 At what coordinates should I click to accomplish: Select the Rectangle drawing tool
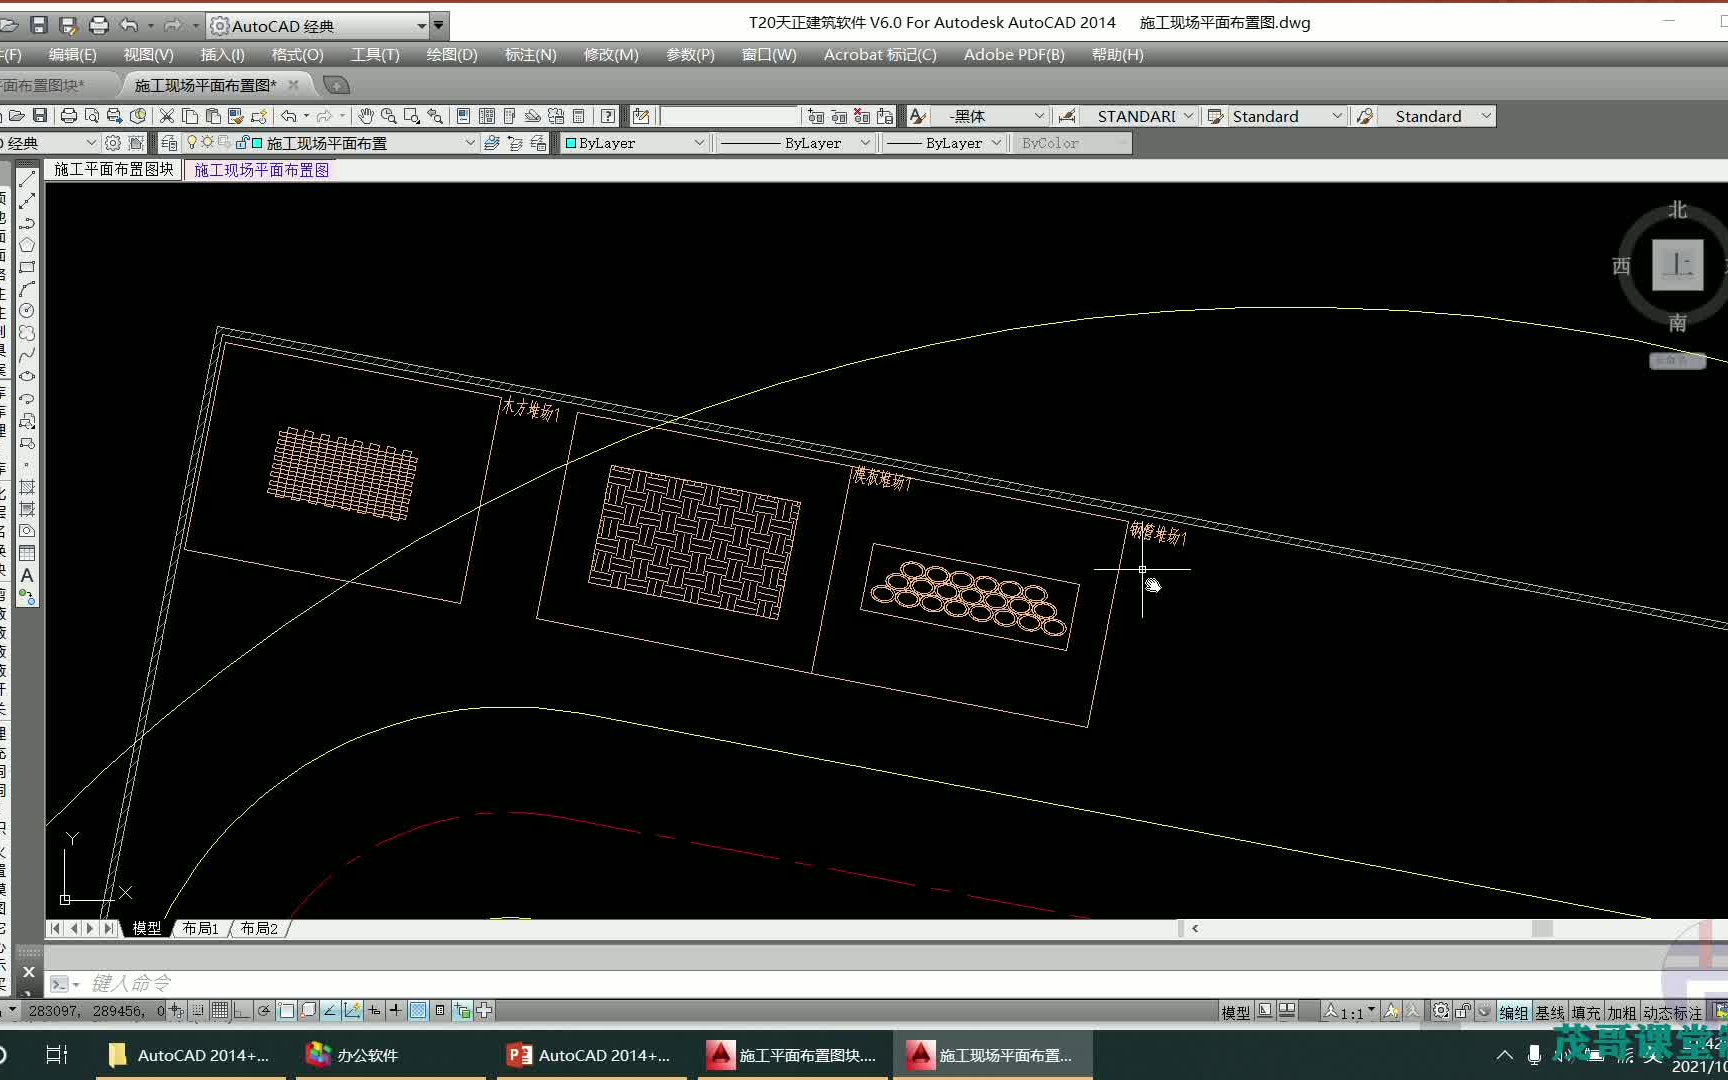[x=27, y=267]
